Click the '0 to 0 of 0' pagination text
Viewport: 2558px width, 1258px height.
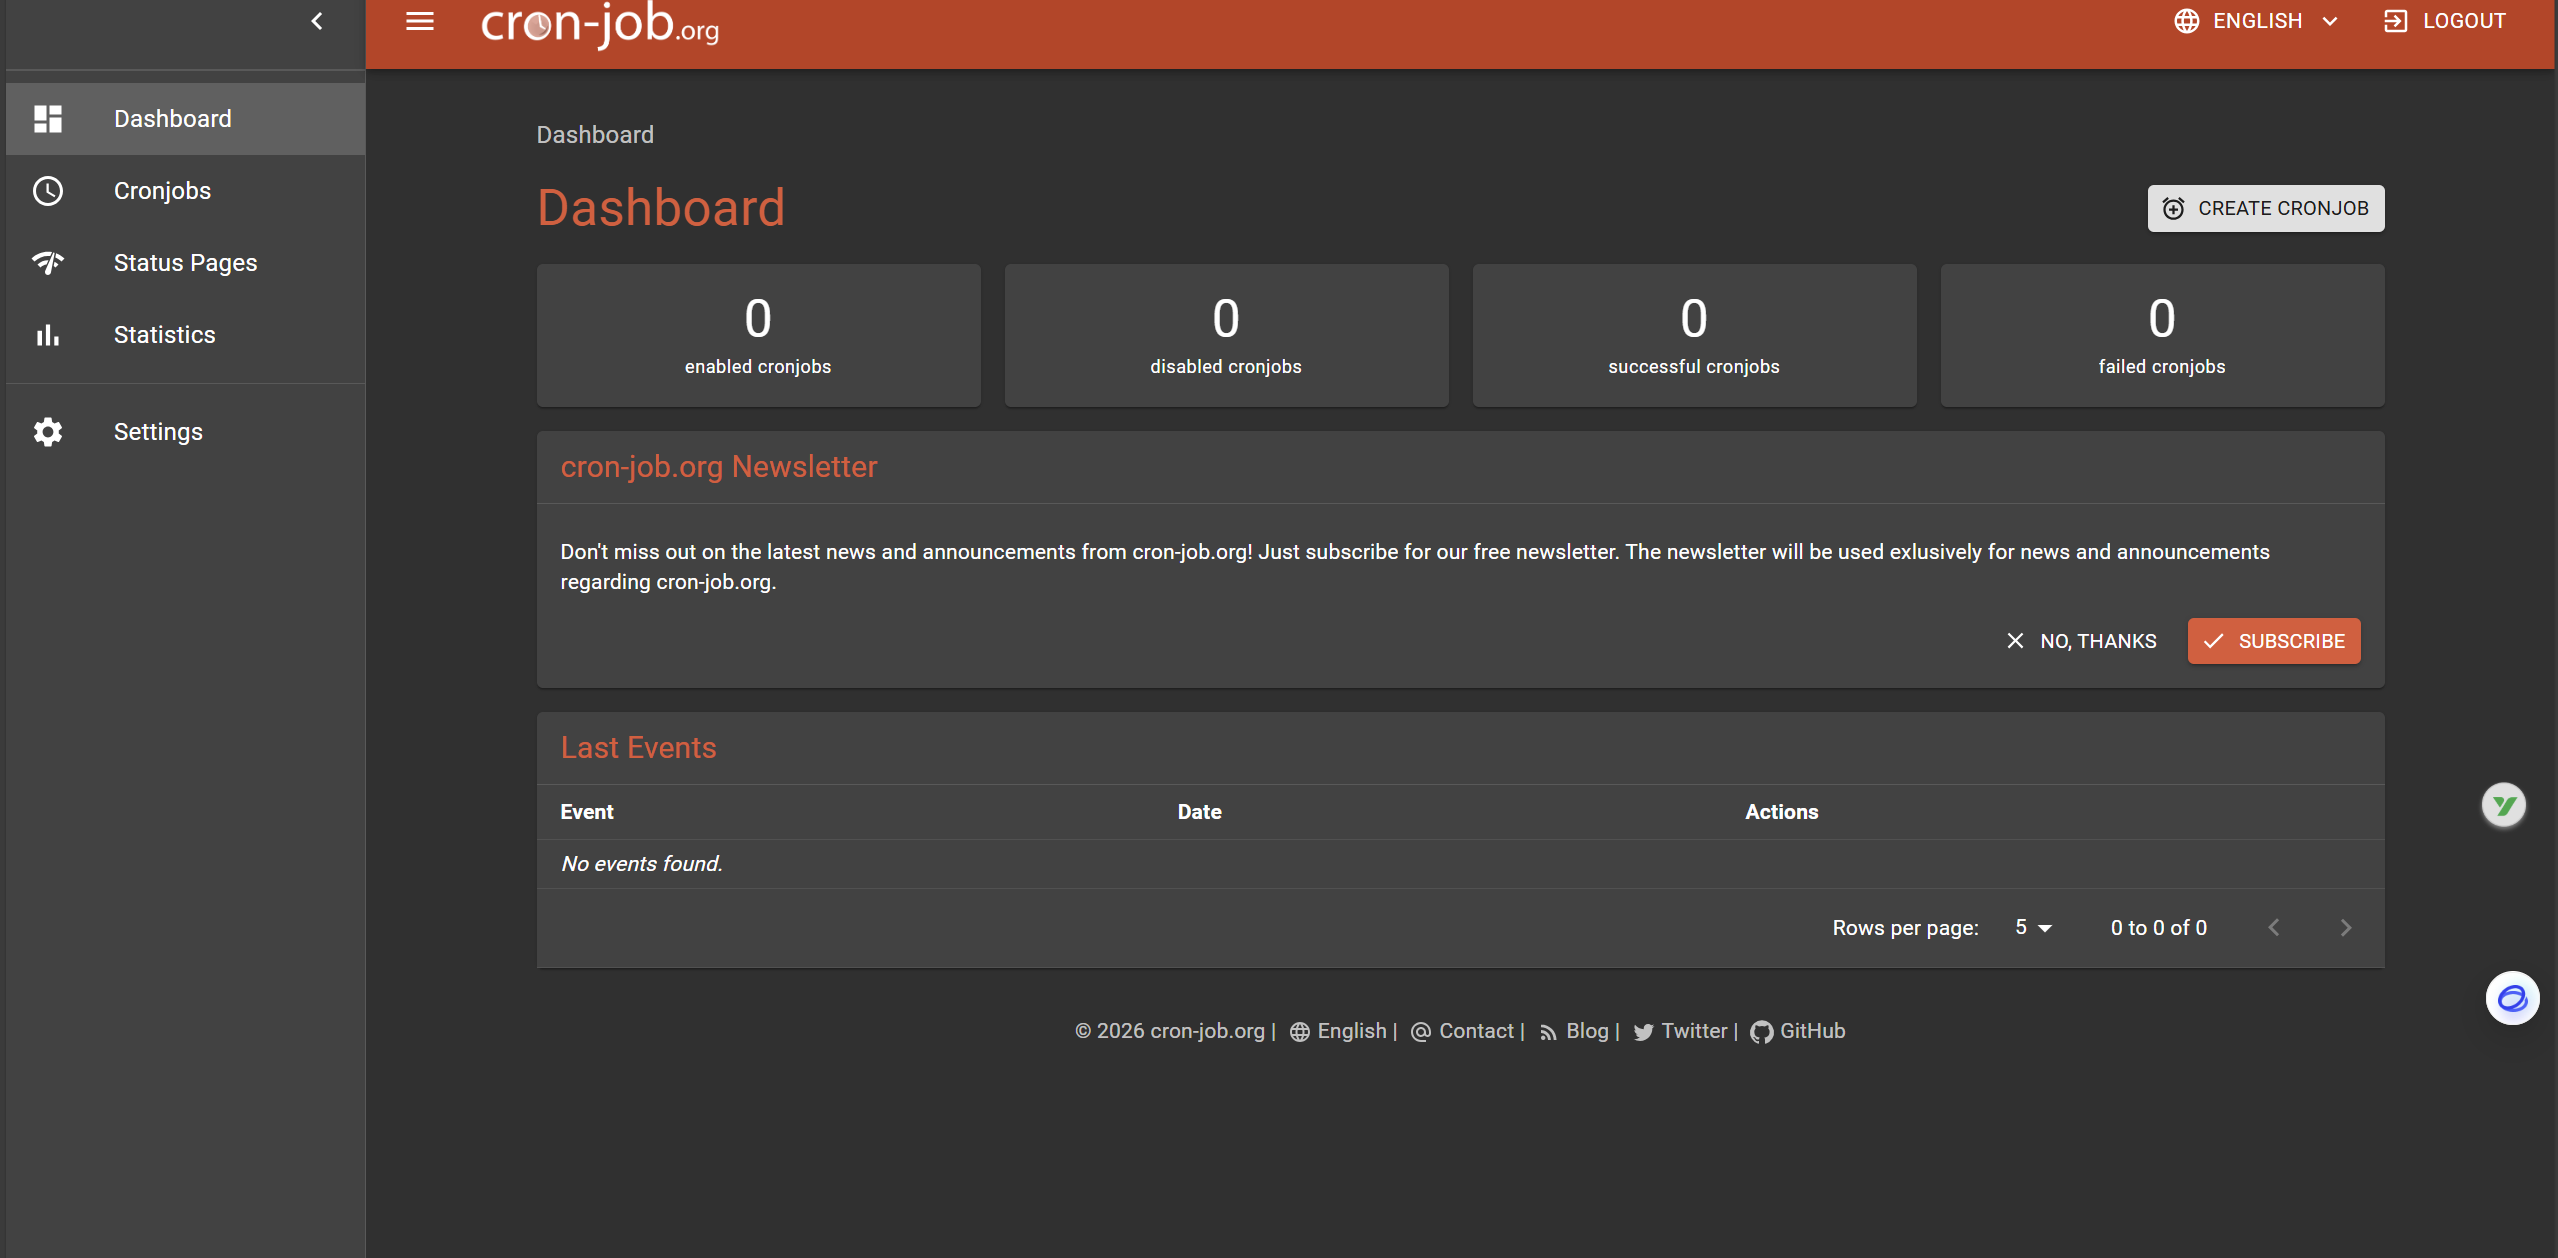click(2159, 928)
